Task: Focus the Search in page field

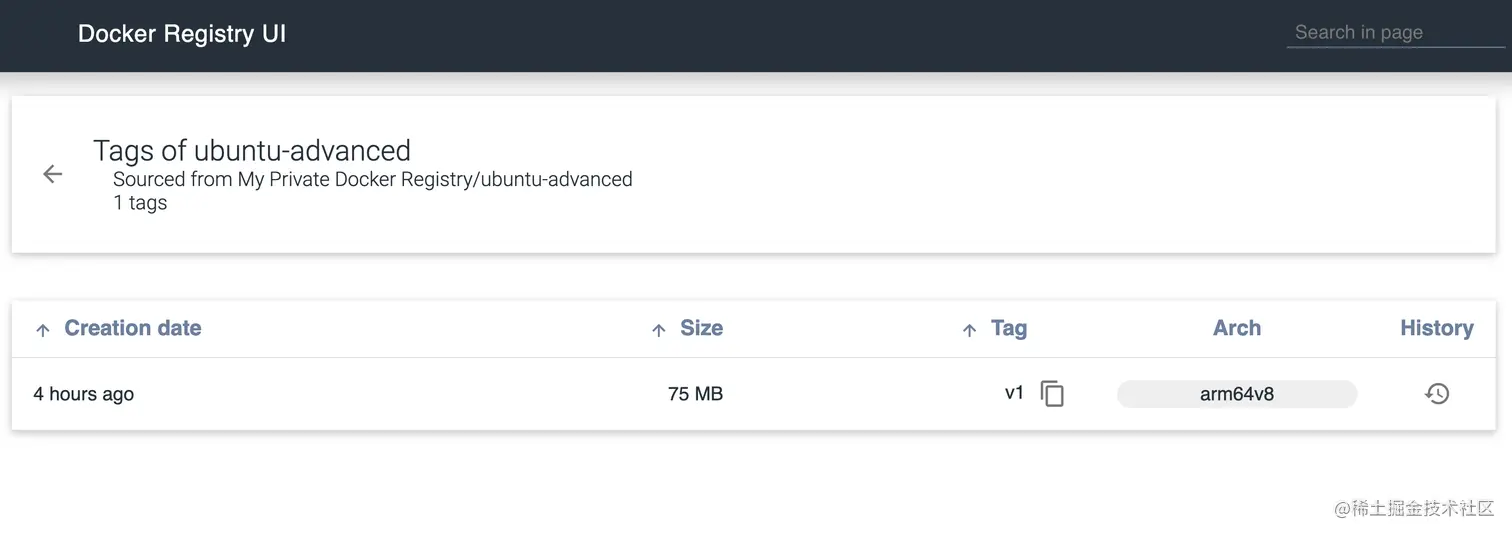Action: click(x=1394, y=33)
